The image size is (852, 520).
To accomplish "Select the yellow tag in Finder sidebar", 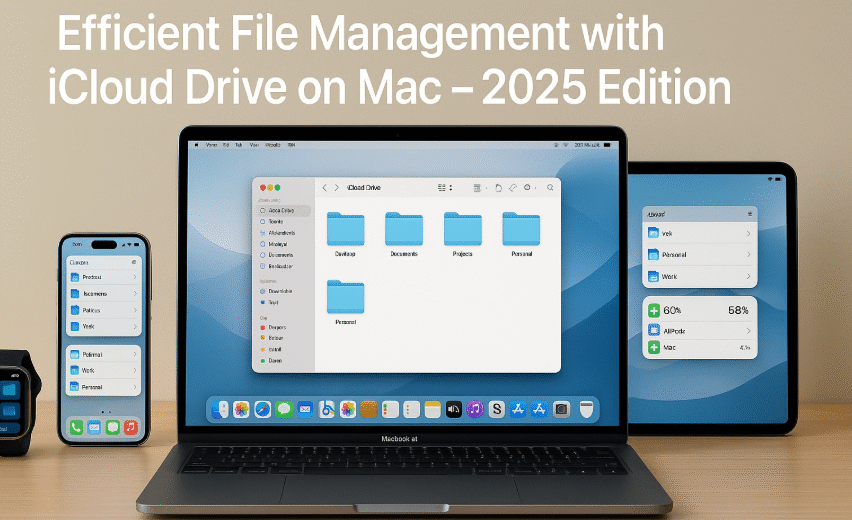I will 271,349.
